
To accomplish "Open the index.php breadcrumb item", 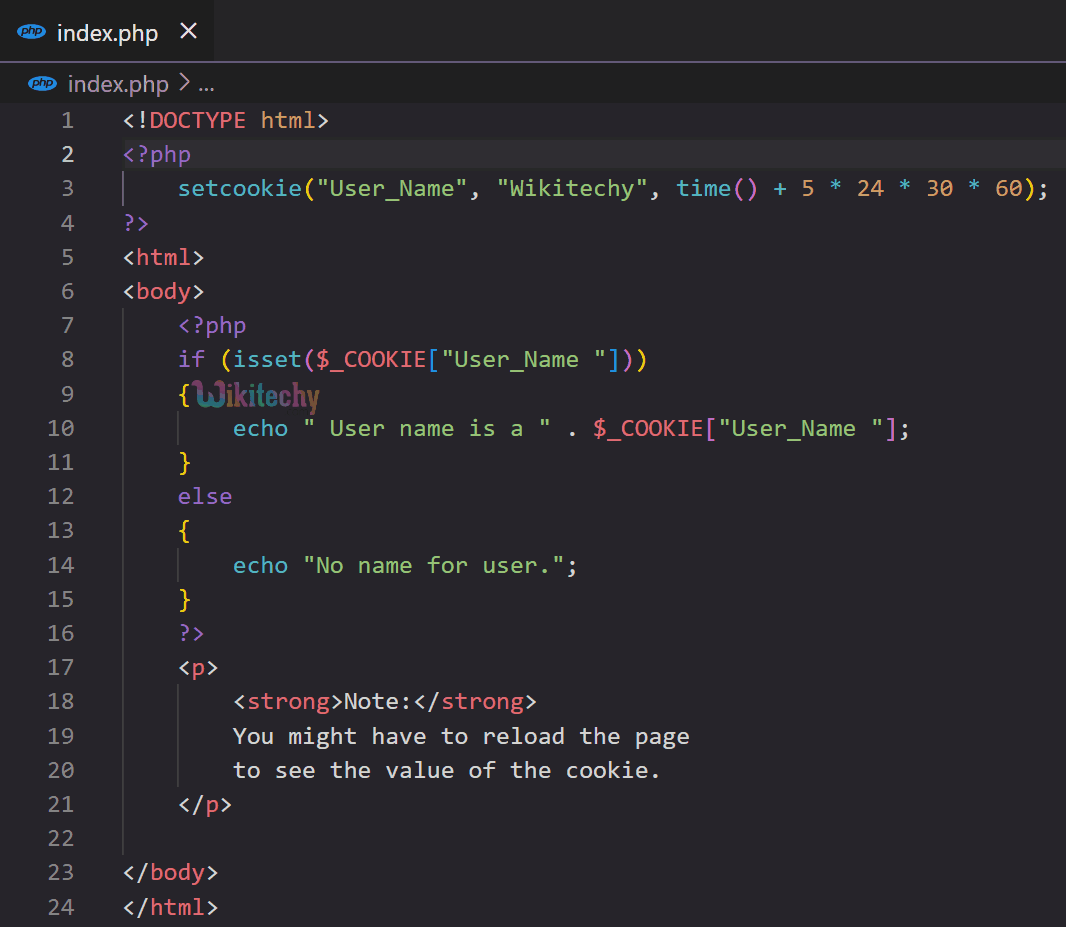I will (x=117, y=83).
